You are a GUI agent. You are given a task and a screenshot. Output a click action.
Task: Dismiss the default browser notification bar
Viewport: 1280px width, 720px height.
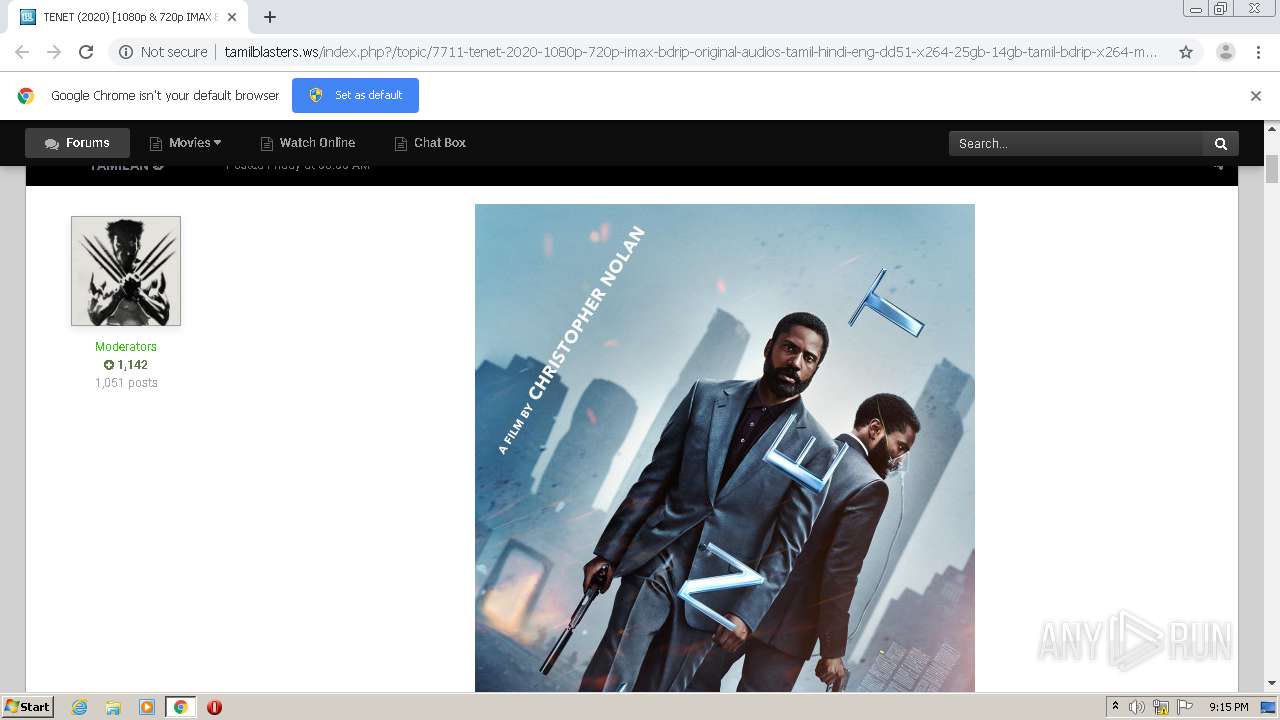click(1256, 96)
